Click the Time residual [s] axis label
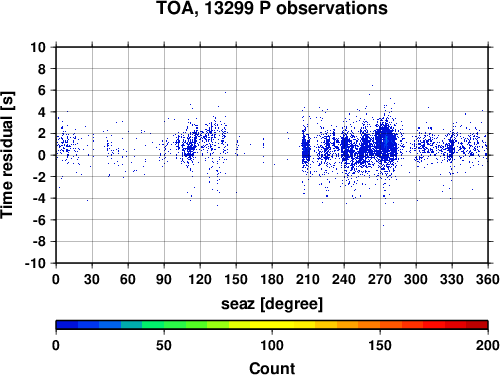500x375 pixels. point(8,155)
